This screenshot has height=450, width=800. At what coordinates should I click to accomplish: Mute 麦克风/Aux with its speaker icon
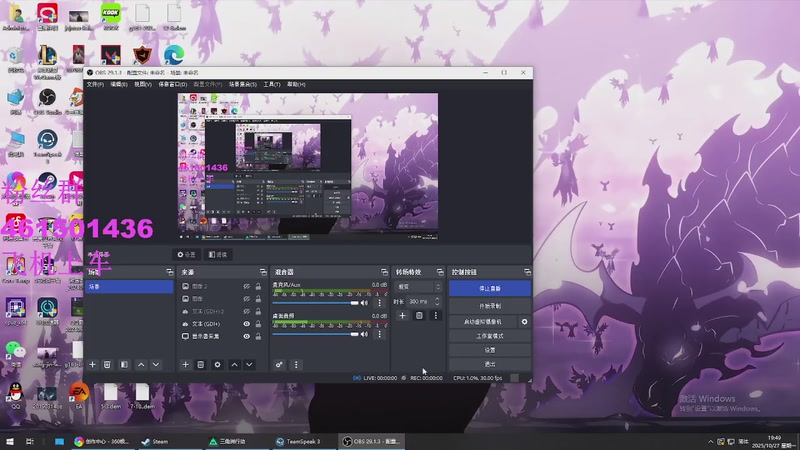point(364,303)
